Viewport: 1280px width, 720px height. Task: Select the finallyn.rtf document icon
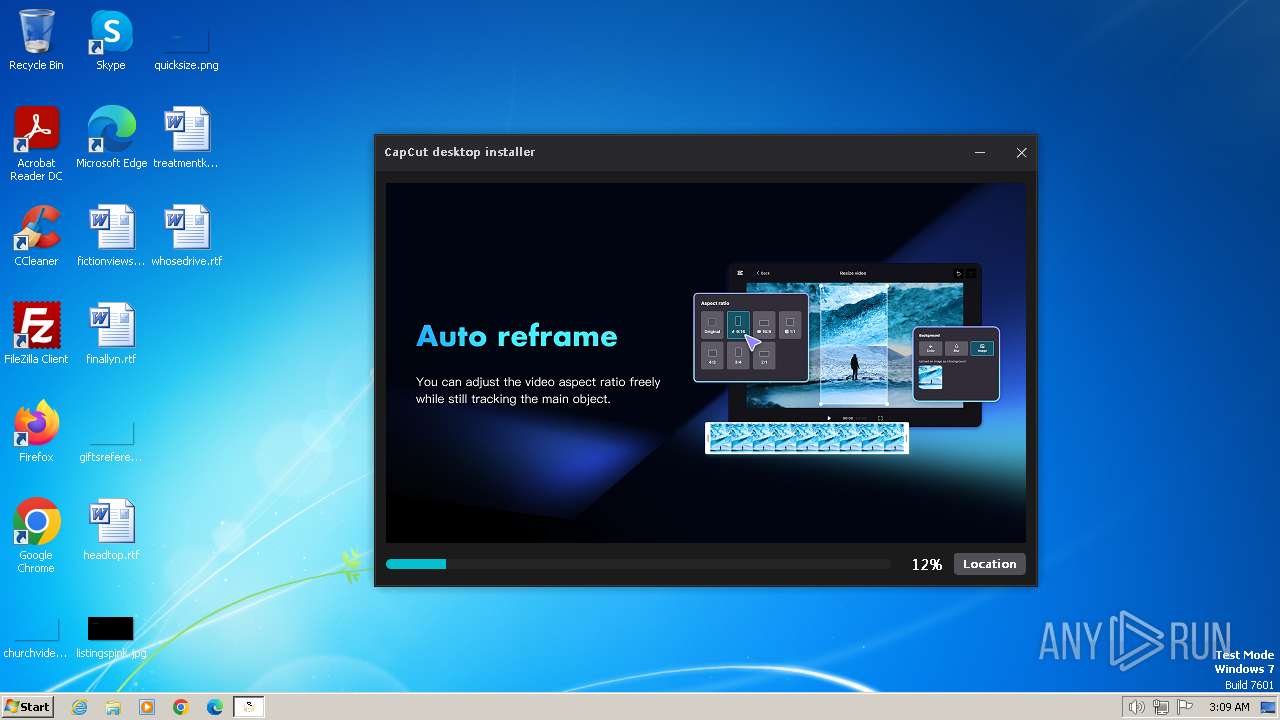(x=111, y=335)
